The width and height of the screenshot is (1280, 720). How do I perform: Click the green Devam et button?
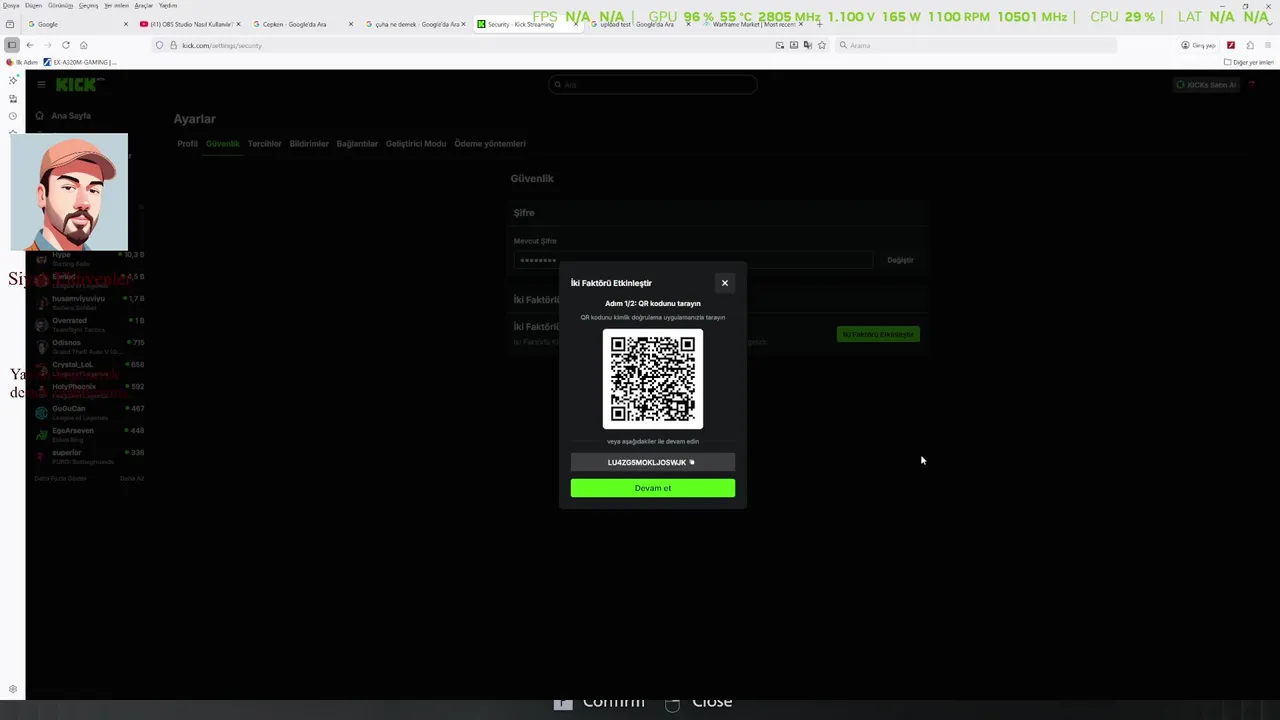coord(652,488)
